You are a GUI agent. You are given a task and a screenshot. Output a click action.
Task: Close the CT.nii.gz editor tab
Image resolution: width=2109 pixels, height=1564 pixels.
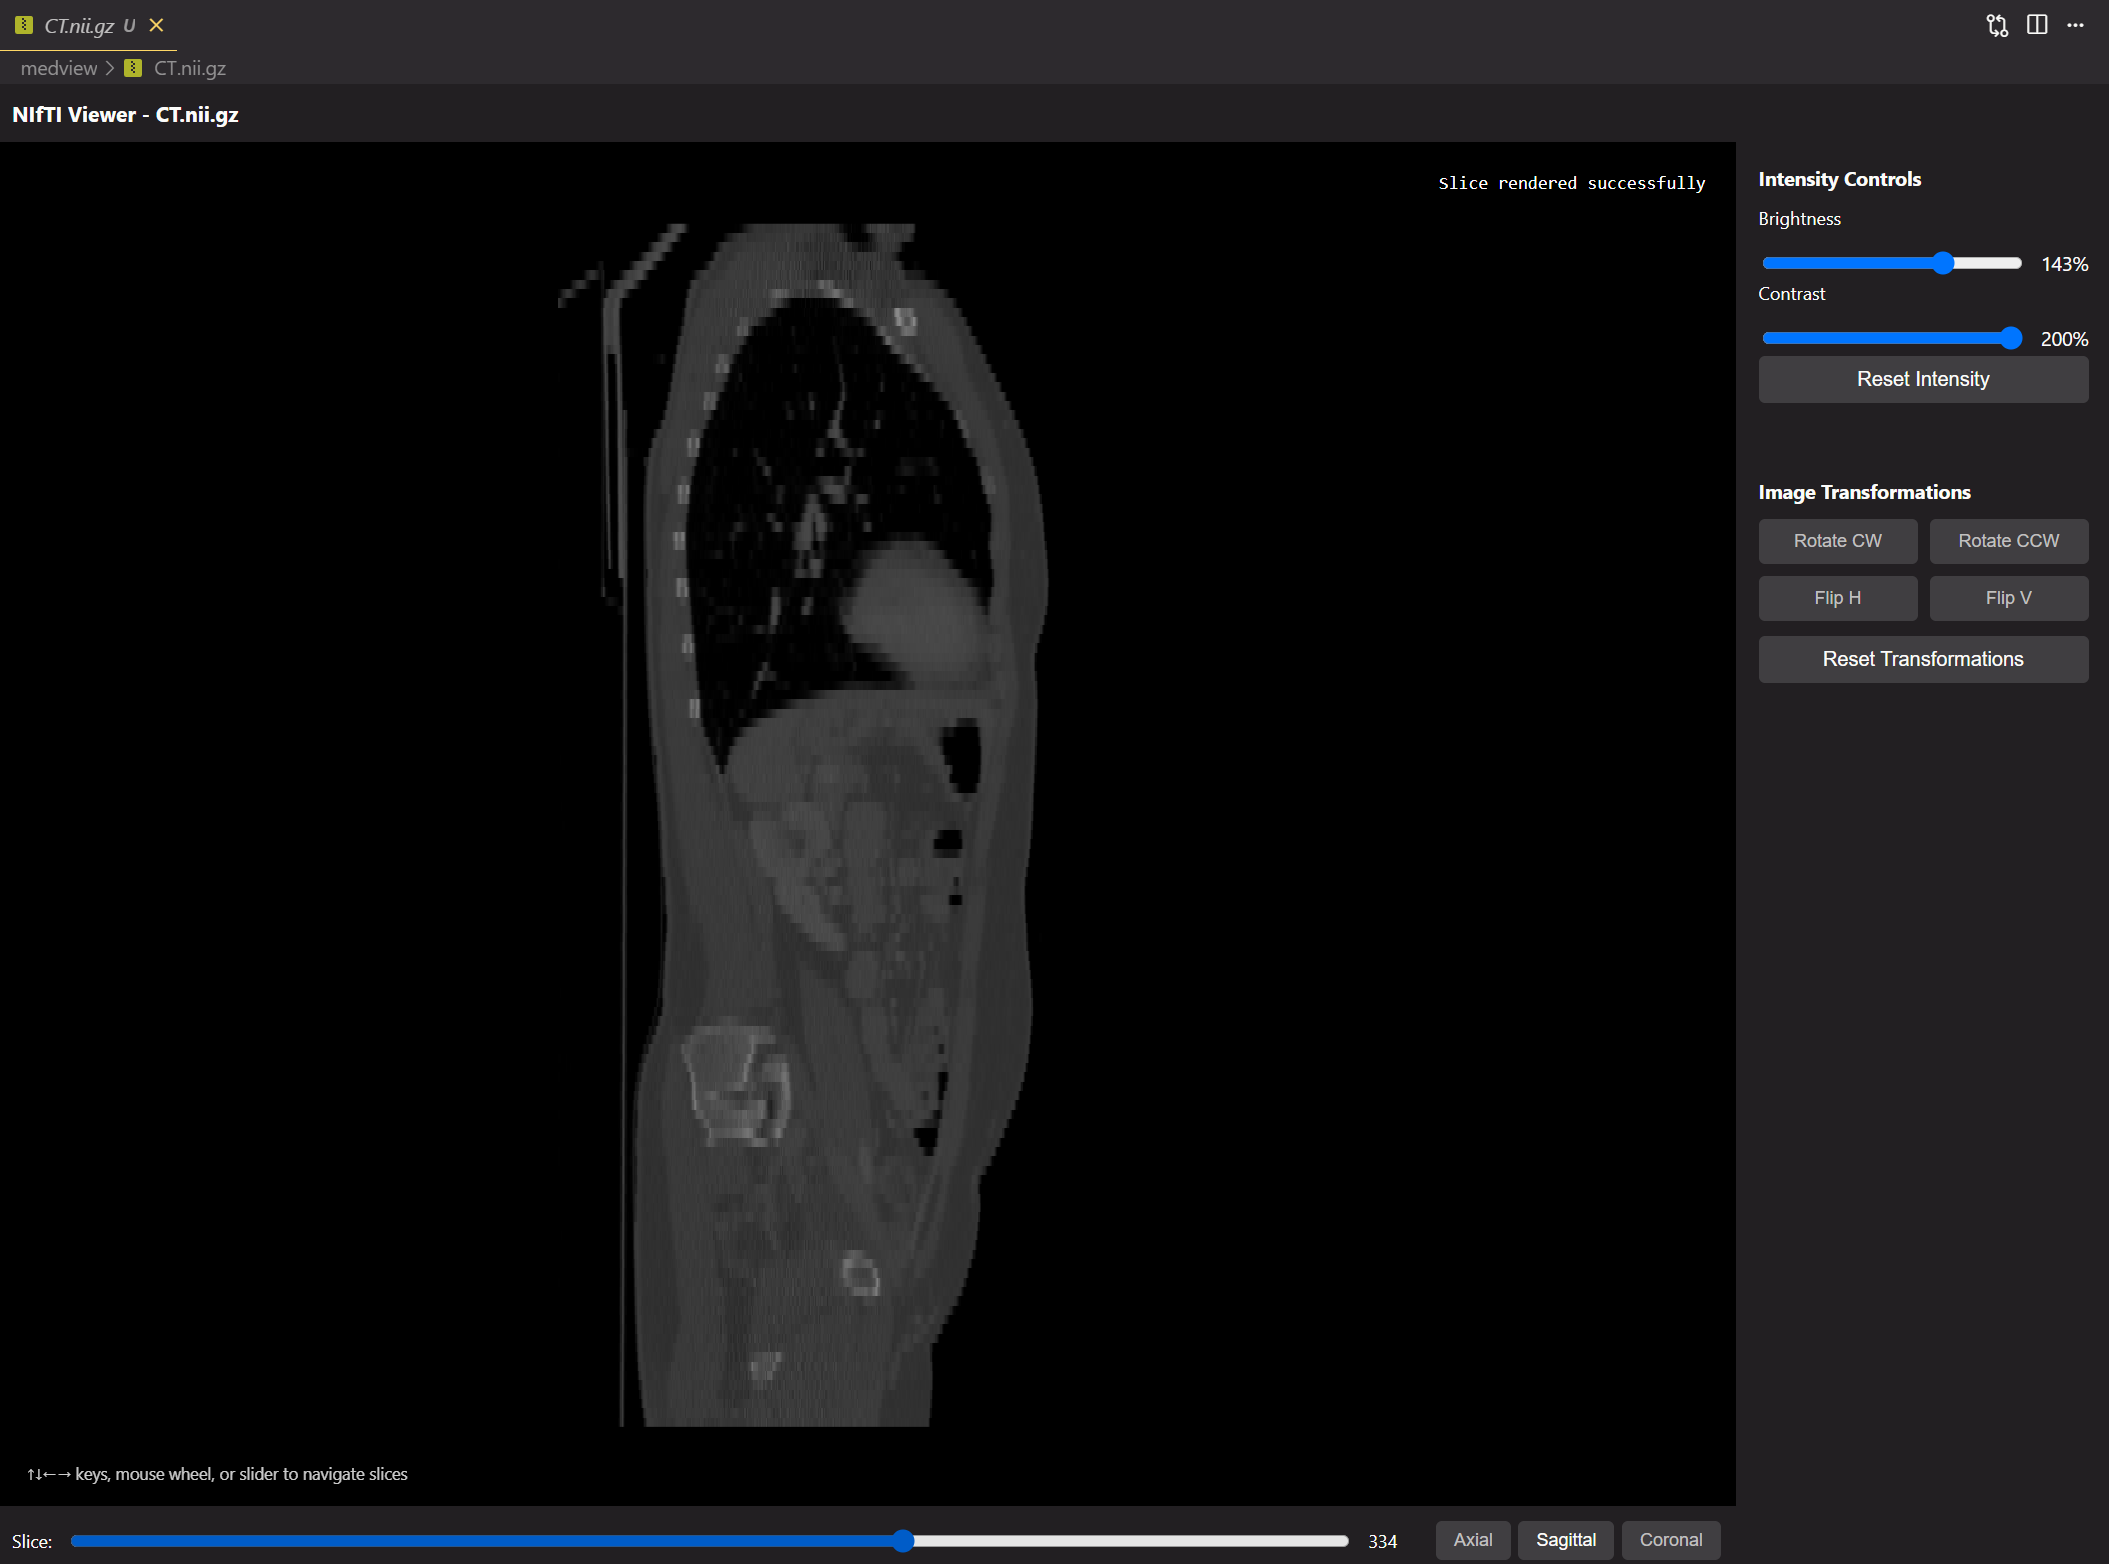[x=156, y=25]
